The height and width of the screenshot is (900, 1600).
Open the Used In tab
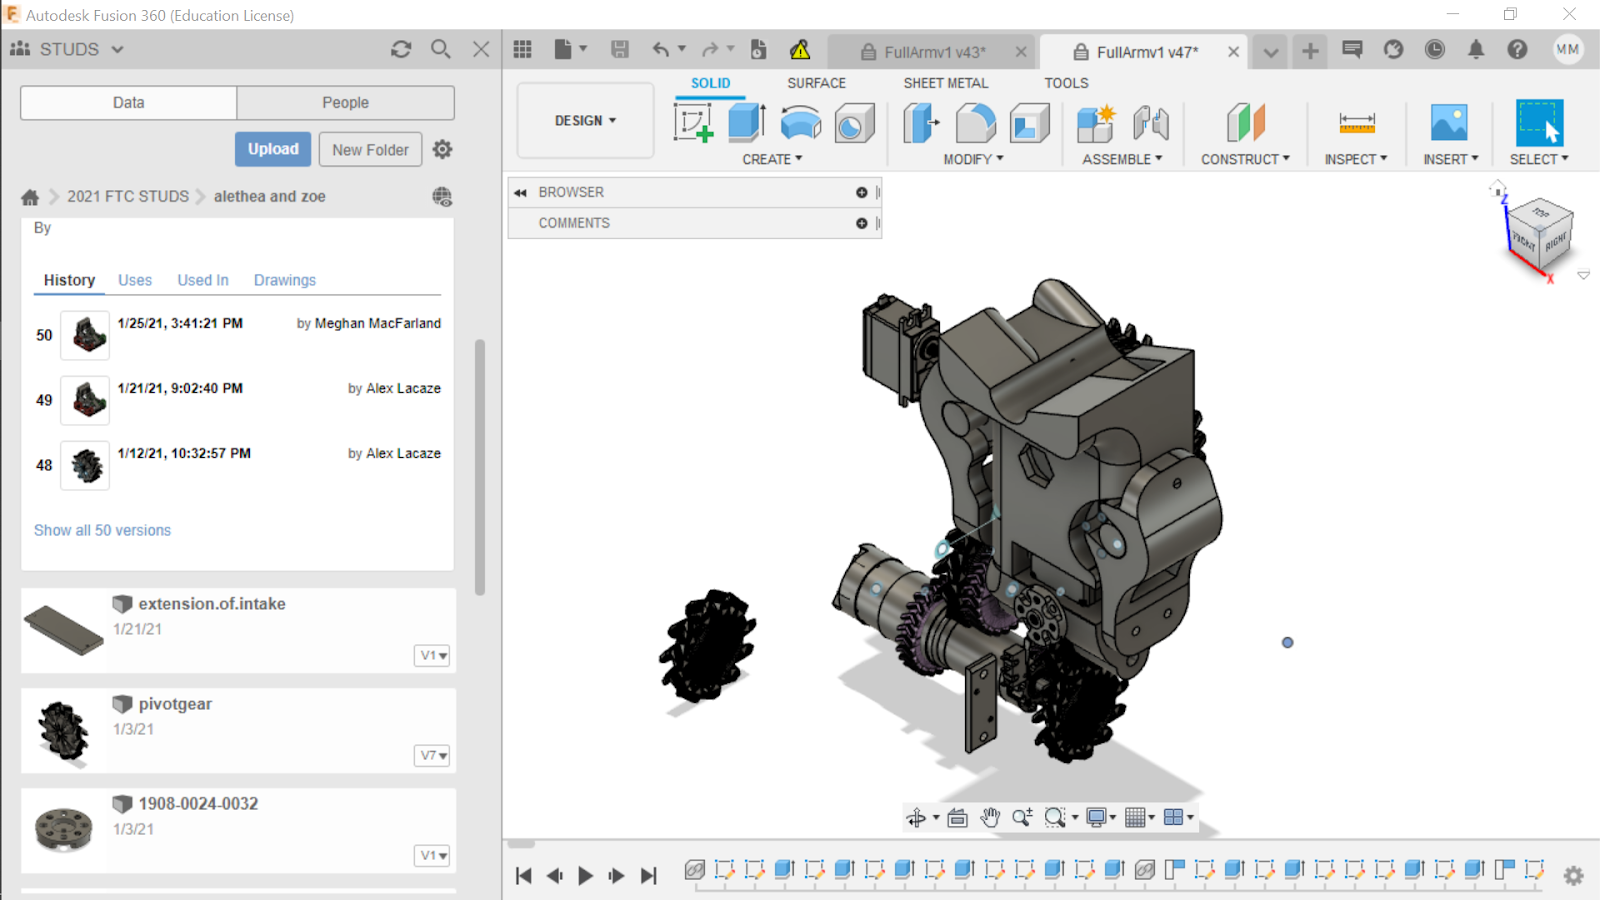tap(203, 280)
